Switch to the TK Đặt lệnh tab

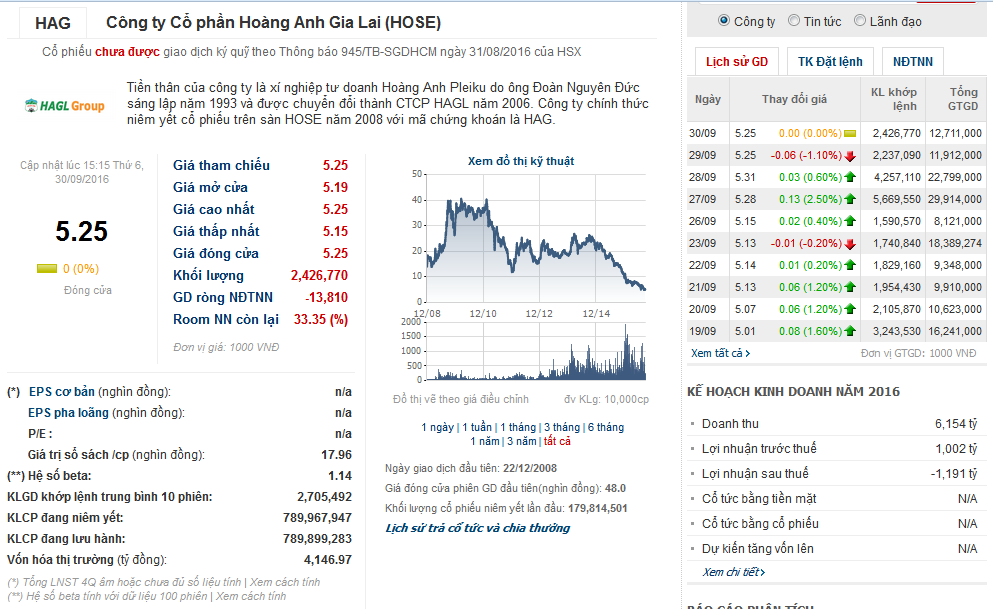(x=830, y=61)
